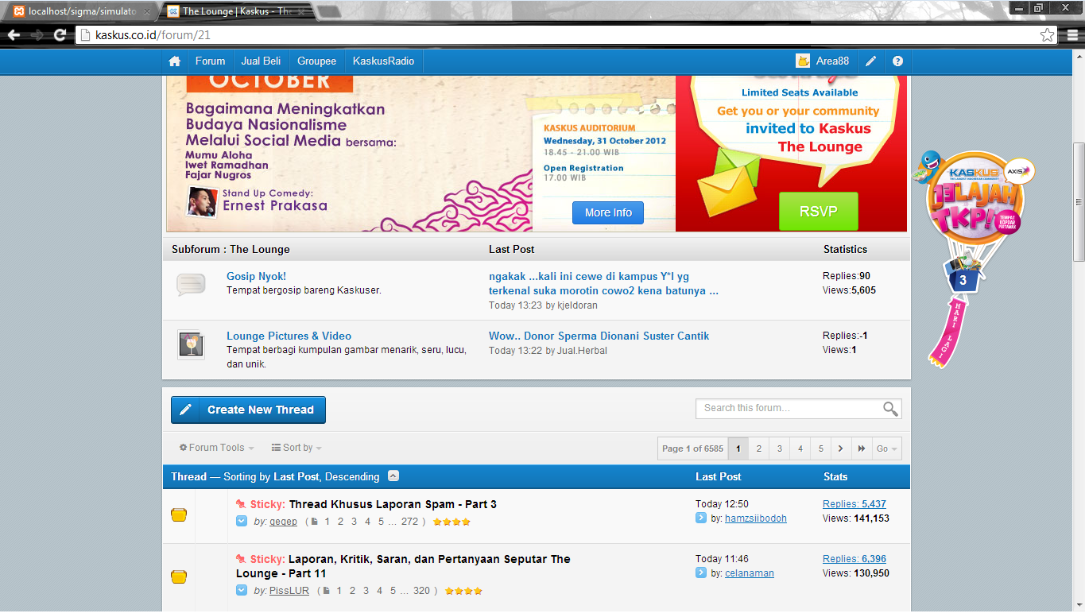Open Chrome menu icon
The image size is (1085, 612).
1073,35
